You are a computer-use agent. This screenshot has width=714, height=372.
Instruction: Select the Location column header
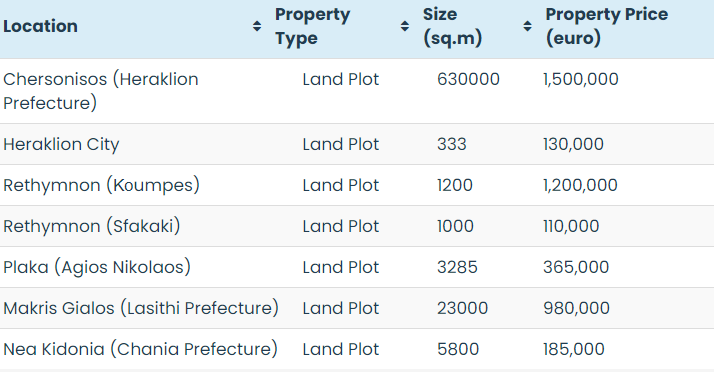click(41, 26)
